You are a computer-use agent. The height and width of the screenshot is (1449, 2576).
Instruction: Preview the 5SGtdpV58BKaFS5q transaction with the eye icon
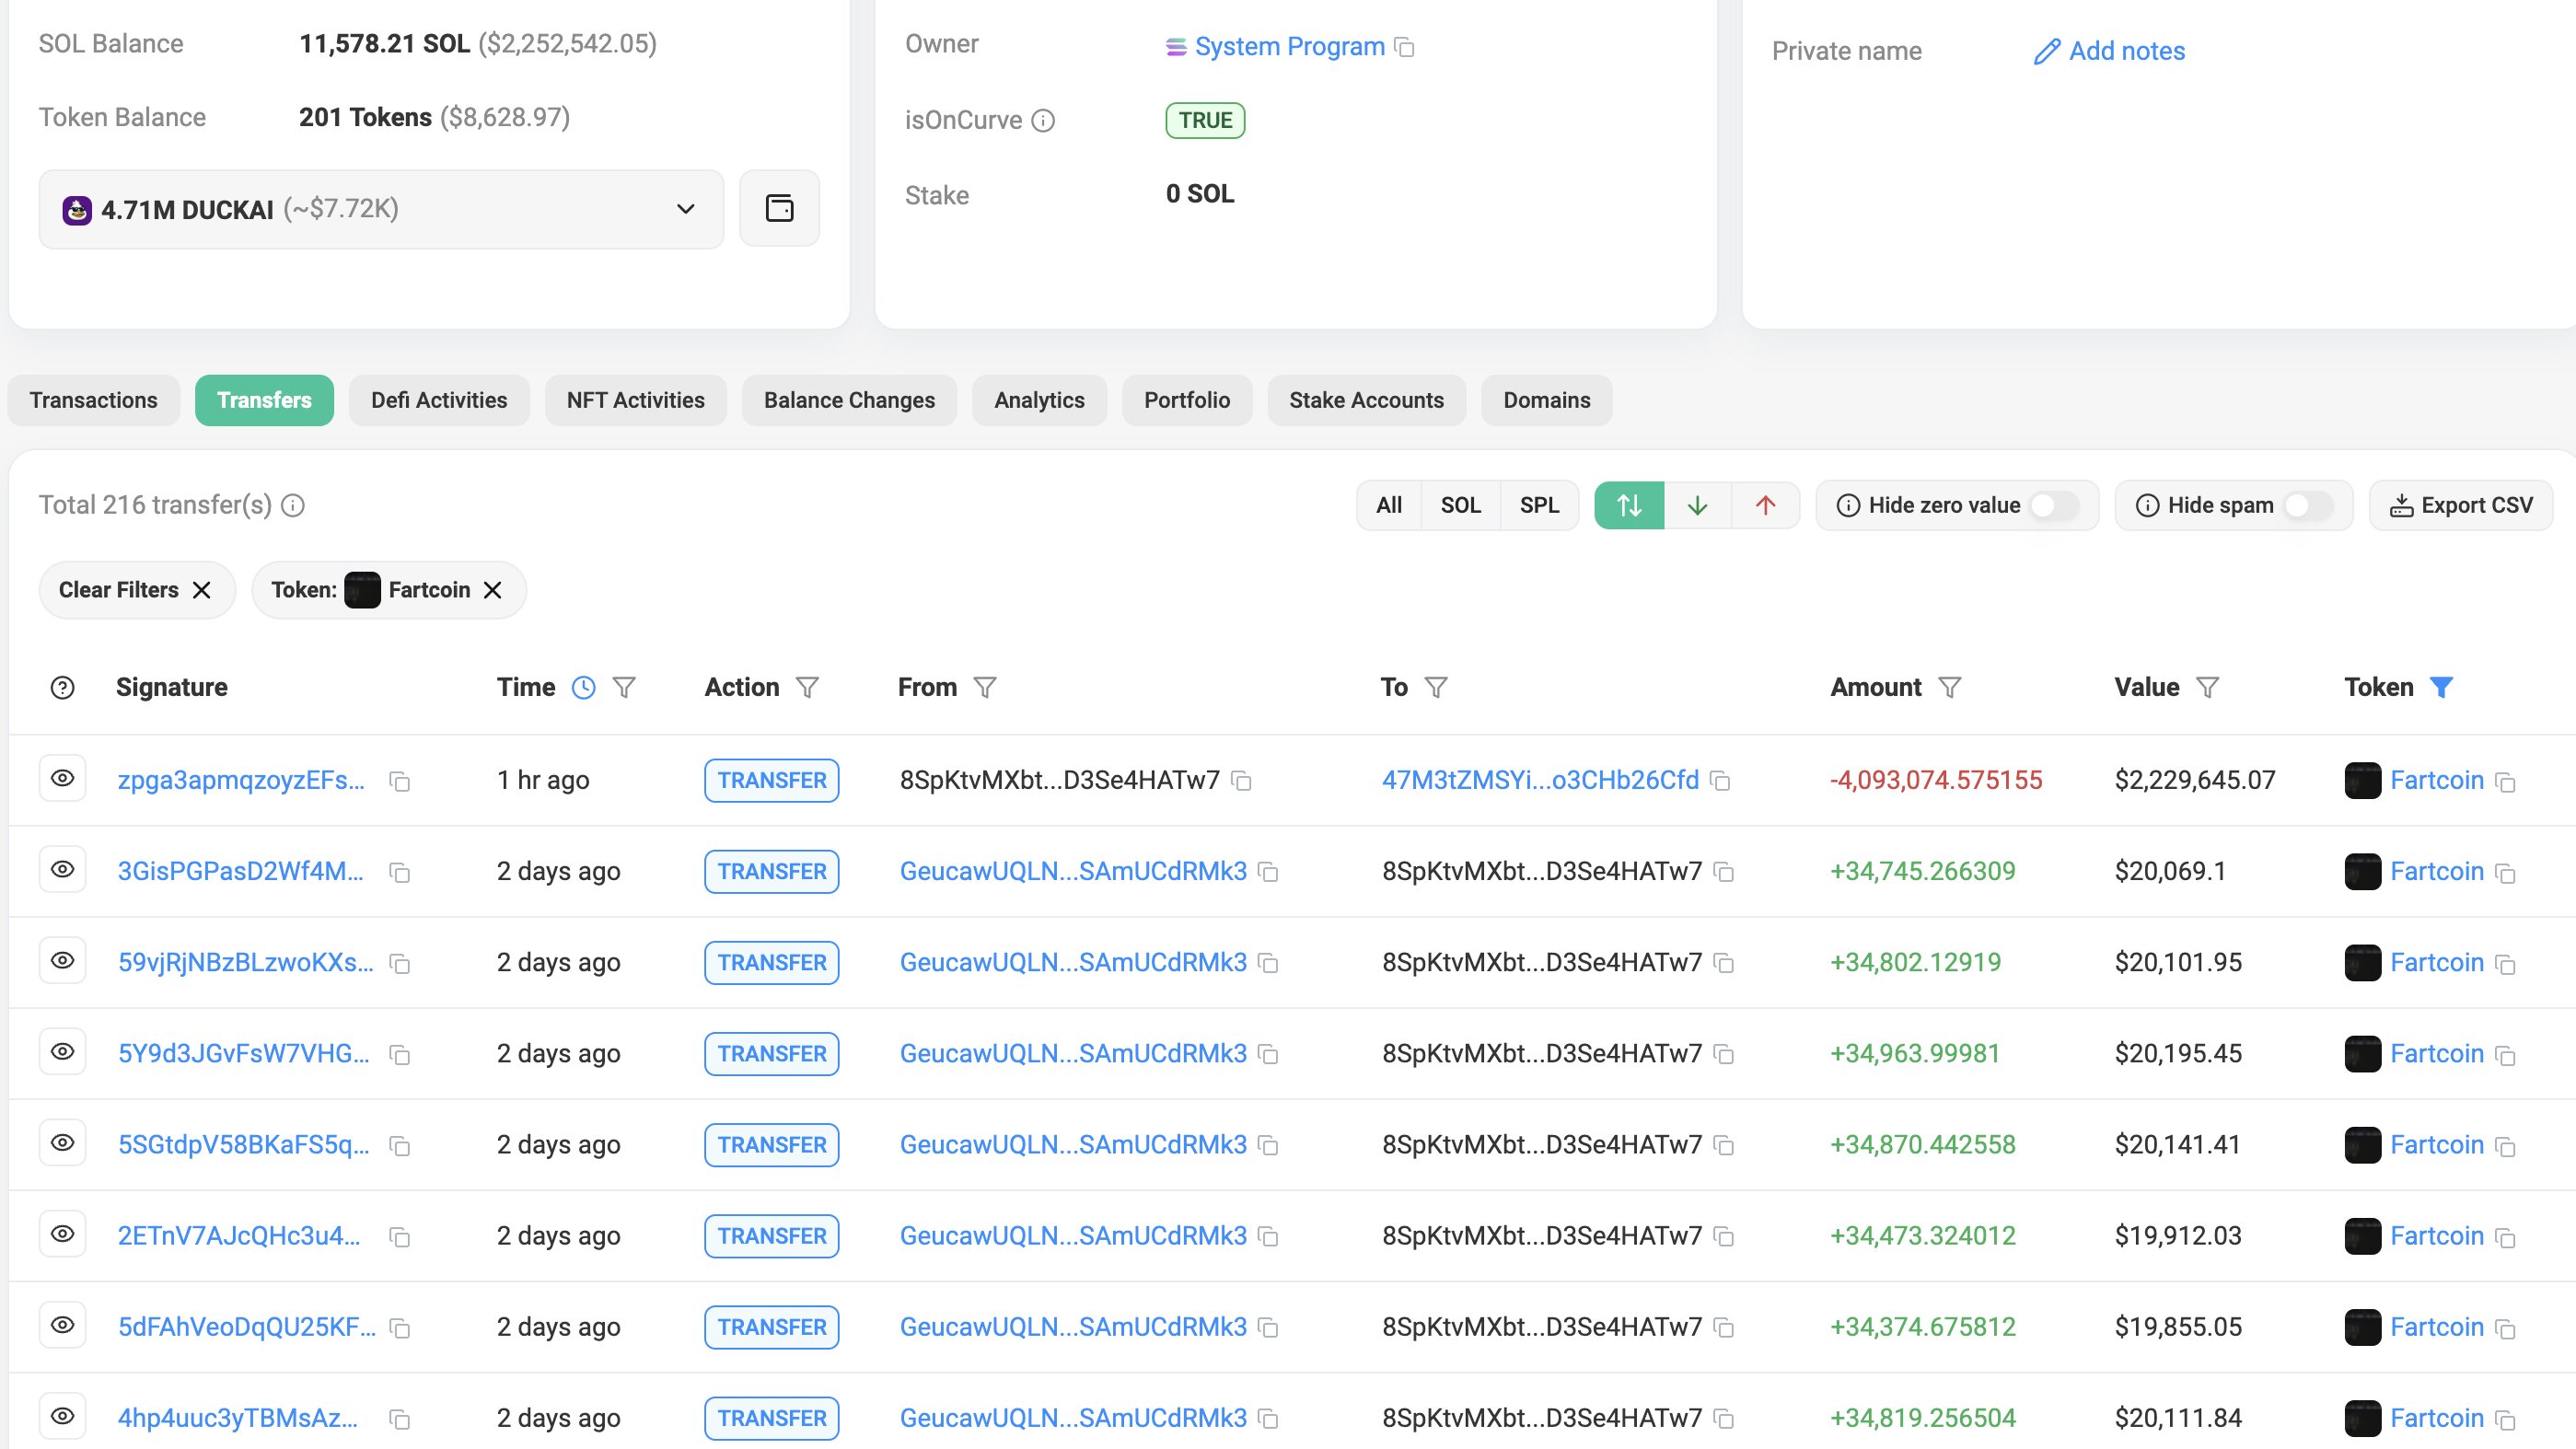(x=62, y=1142)
